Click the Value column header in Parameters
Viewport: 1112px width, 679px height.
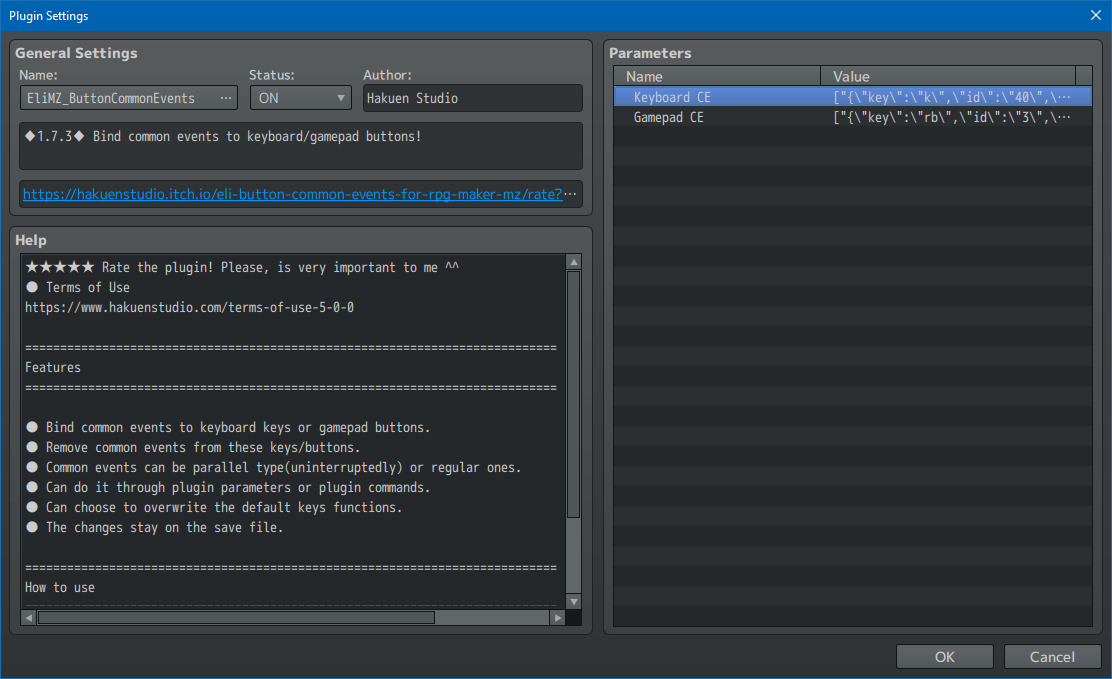point(947,76)
